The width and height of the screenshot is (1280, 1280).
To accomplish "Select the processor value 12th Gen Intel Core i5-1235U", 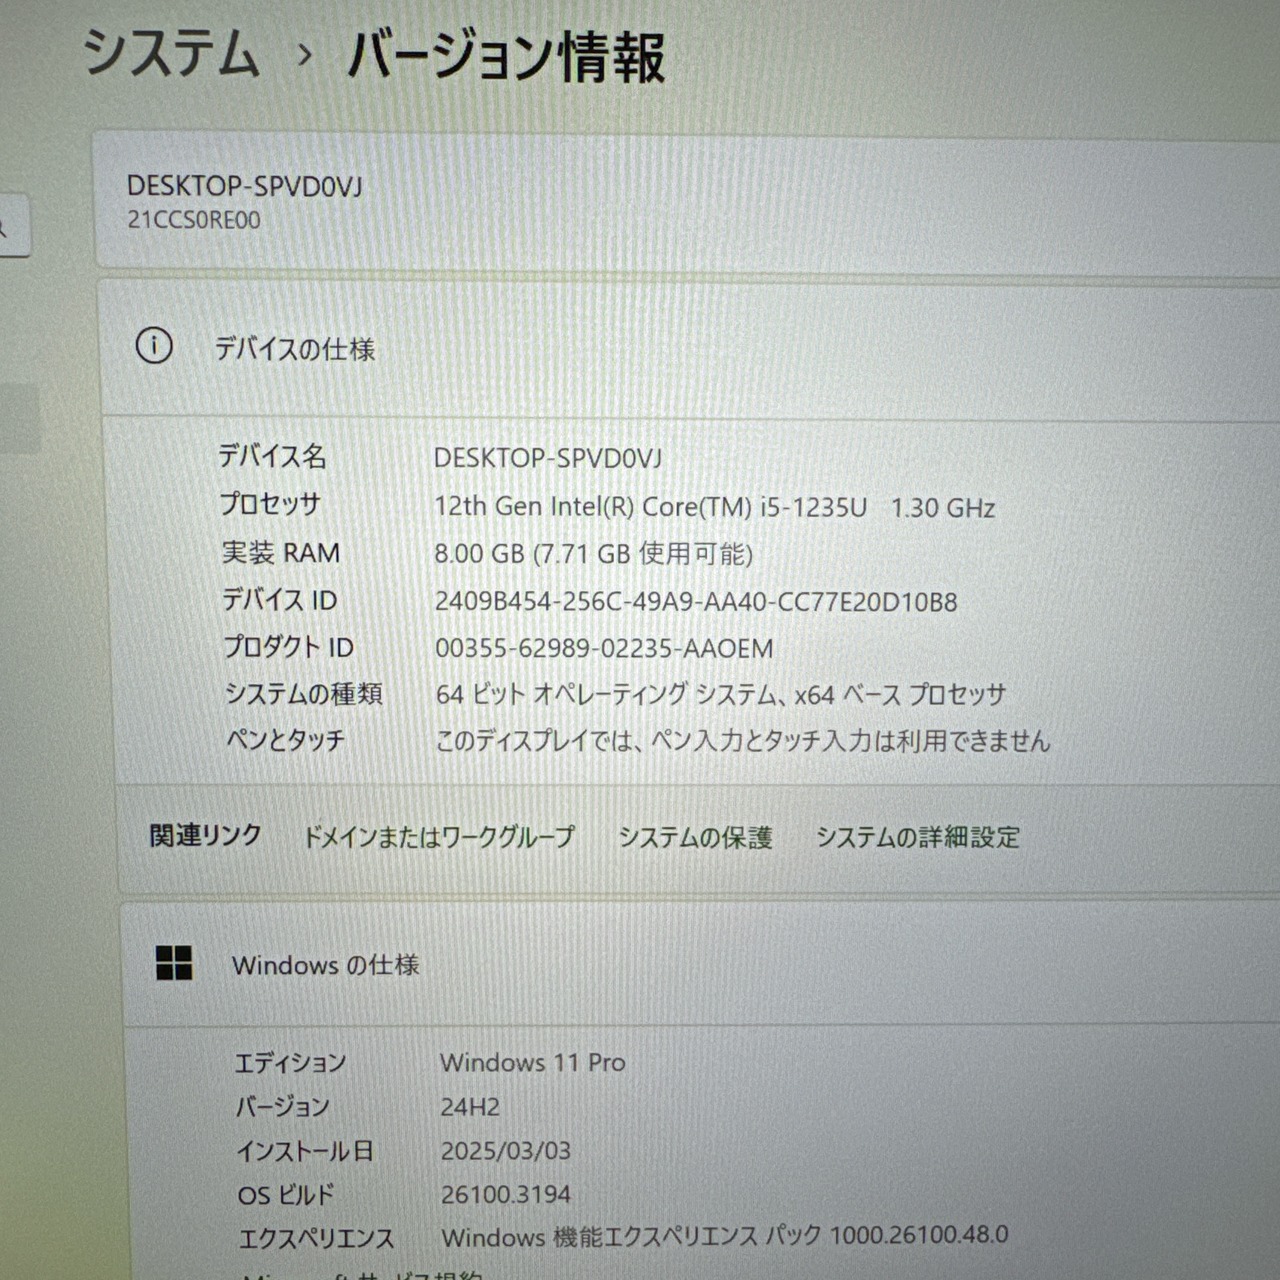I will tap(714, 507).
